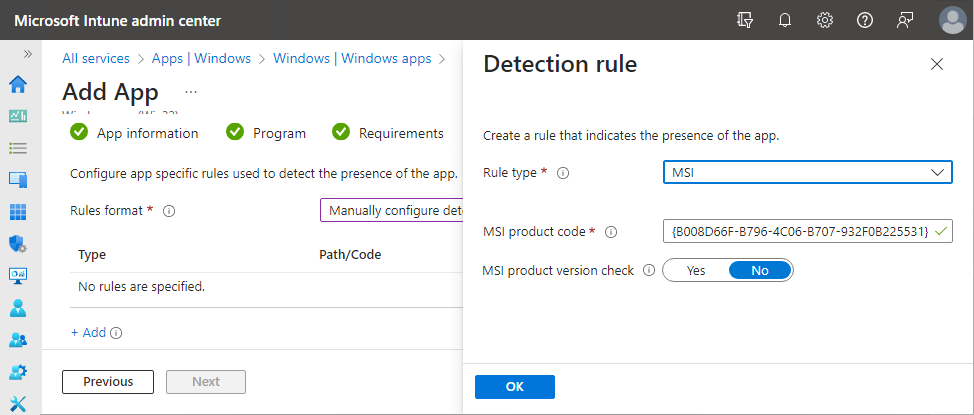Viewport: 974px width, 415px height.
Task: Show info tooltip for Rules format
Action: [168, 211]
